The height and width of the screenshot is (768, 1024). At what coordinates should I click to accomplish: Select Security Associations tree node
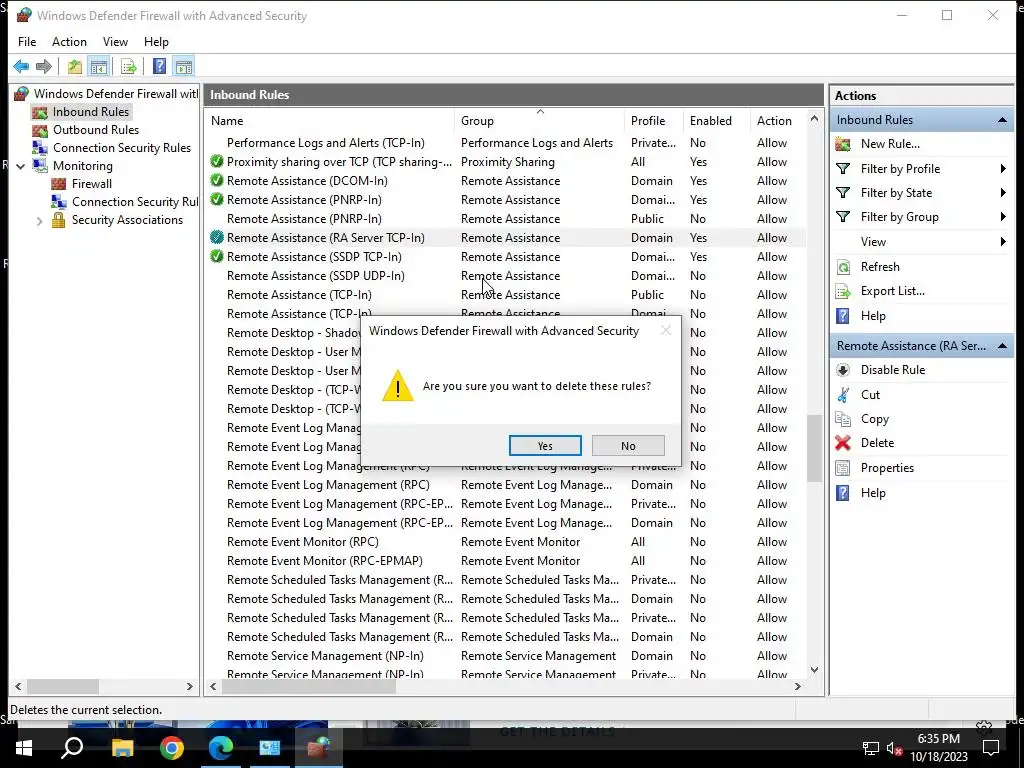pyautogui.click(x=127, y=220)
